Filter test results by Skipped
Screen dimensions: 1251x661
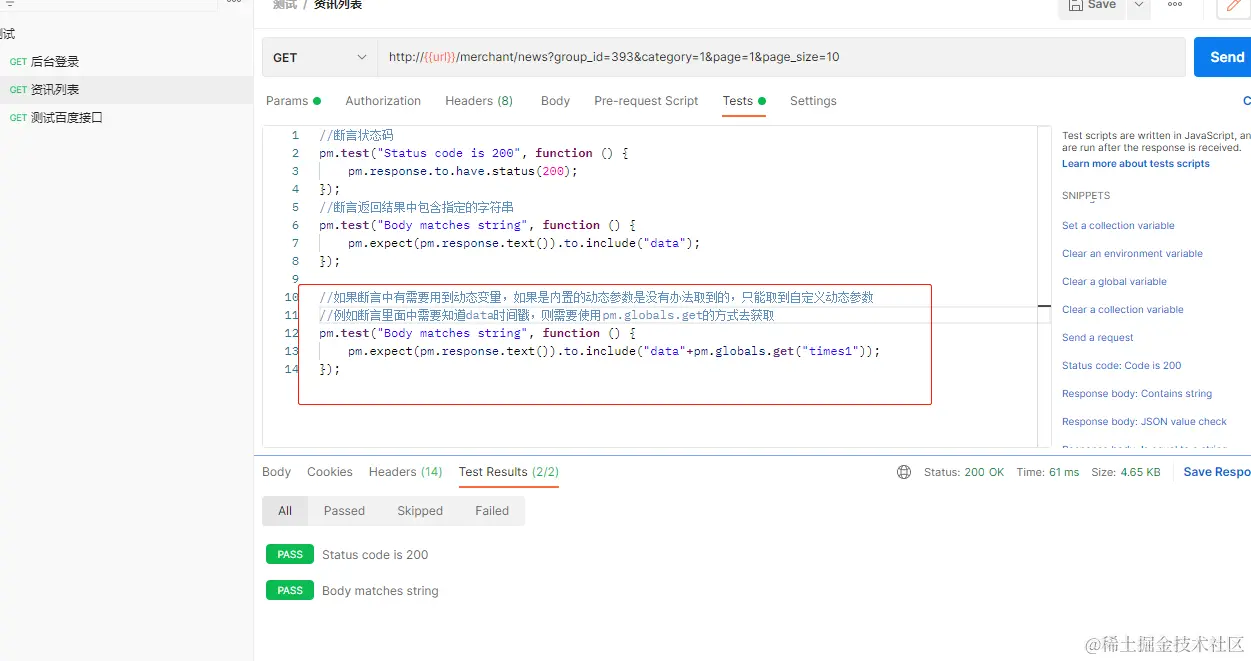click(x=420, y=511)
